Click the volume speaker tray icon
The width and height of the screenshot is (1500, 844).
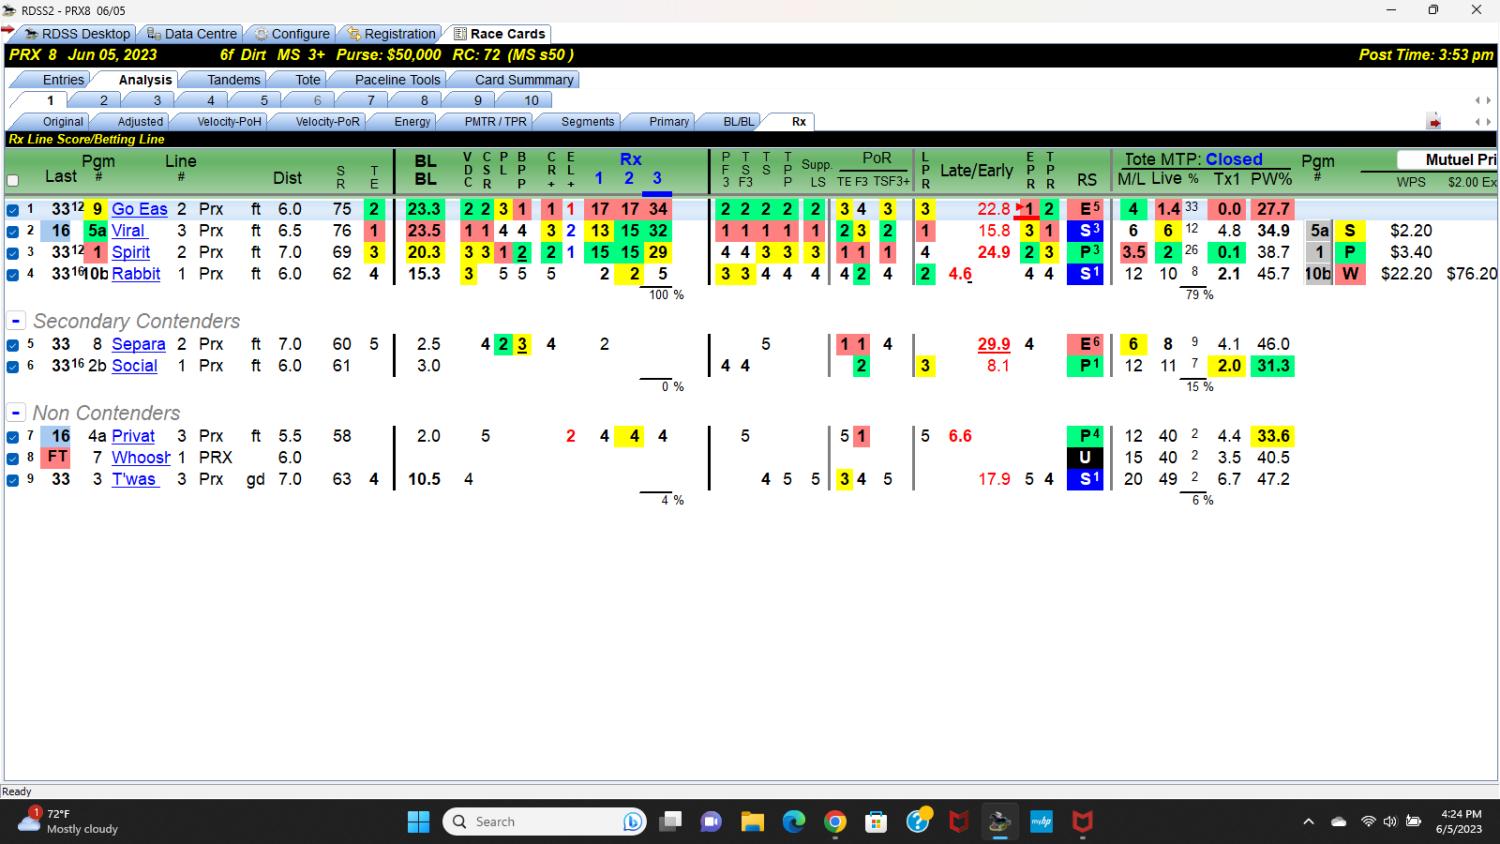point(1390,822)
